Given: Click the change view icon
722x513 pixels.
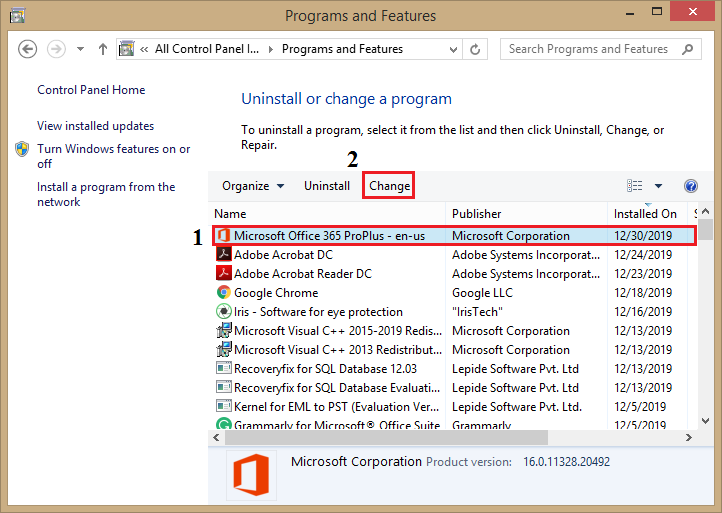Looking at the screenshot, I should point(635,186).
